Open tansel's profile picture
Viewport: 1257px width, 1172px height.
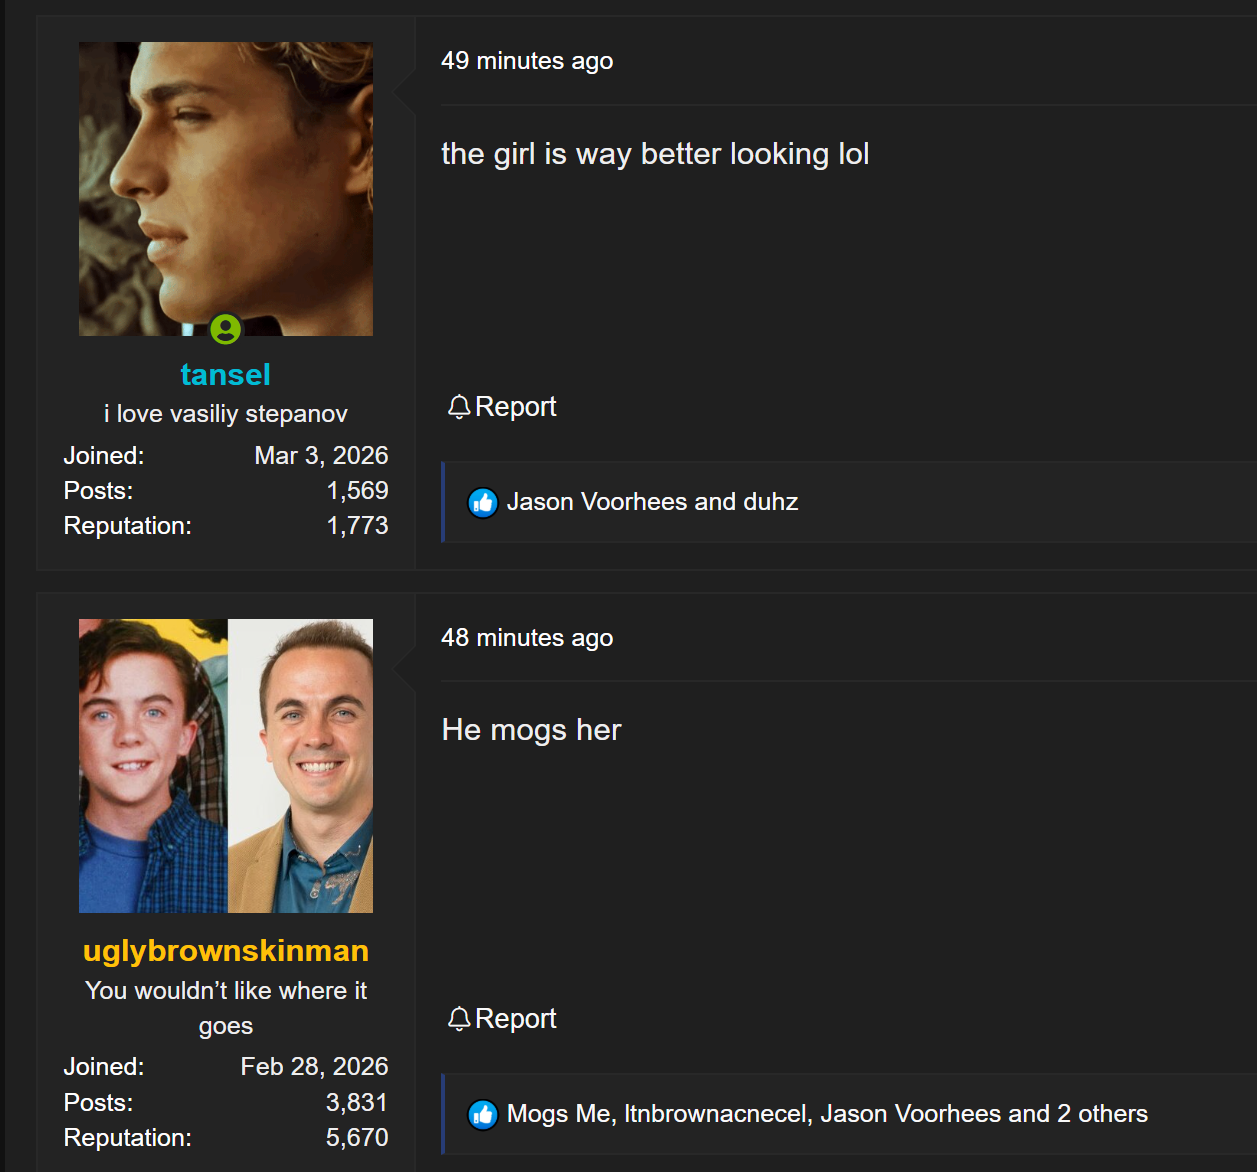click(x=226, y=189)
